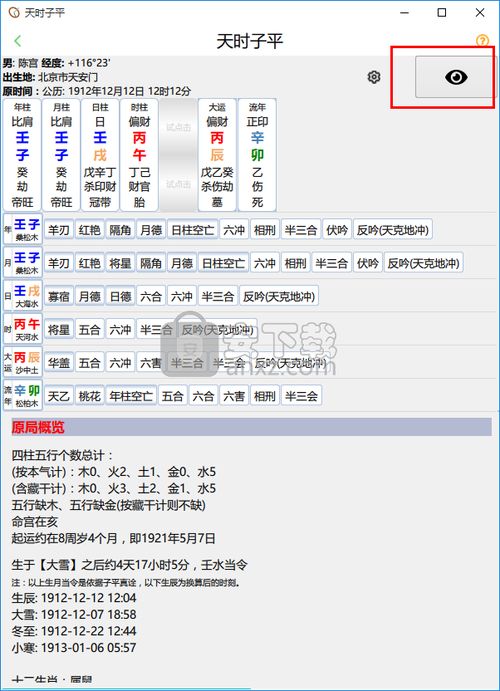
Task: Open the 大运 column card
Action: point(217,155)
